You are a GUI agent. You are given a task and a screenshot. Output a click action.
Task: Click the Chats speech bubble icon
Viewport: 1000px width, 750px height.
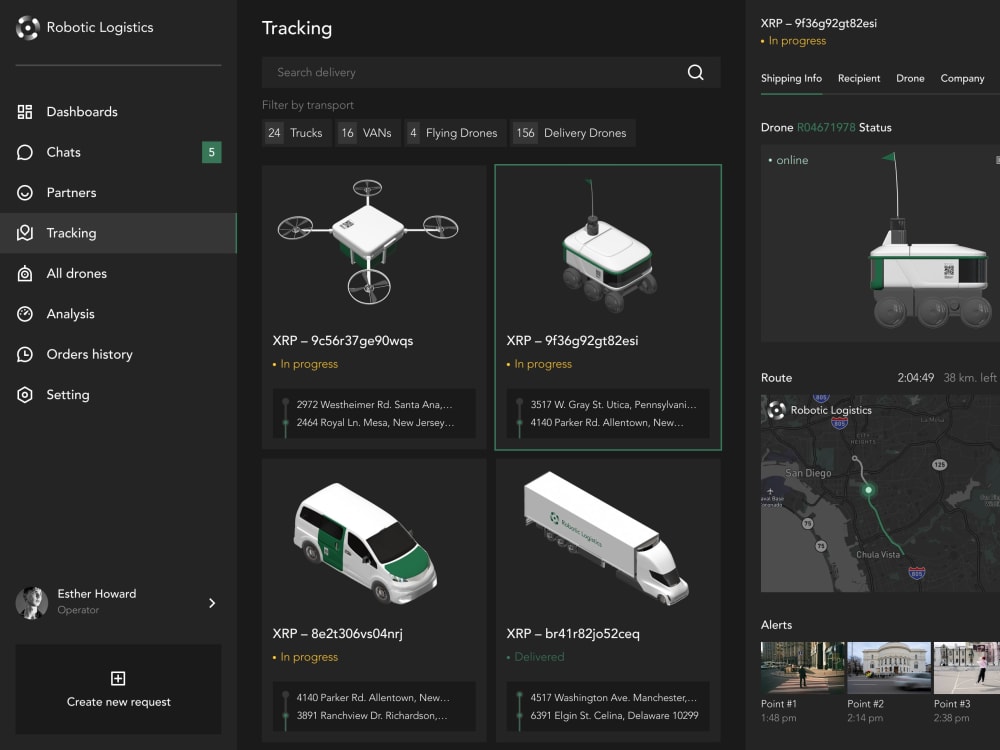pos(25,152)
